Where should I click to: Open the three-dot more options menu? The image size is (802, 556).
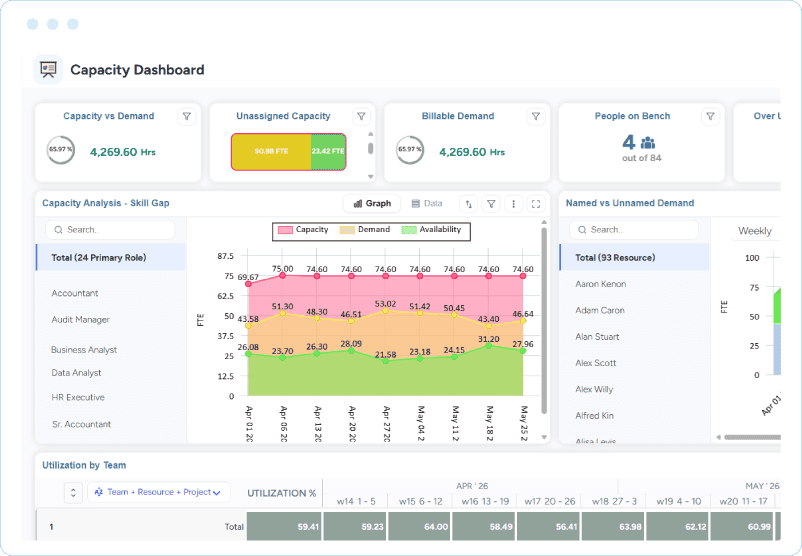point(514,204)
